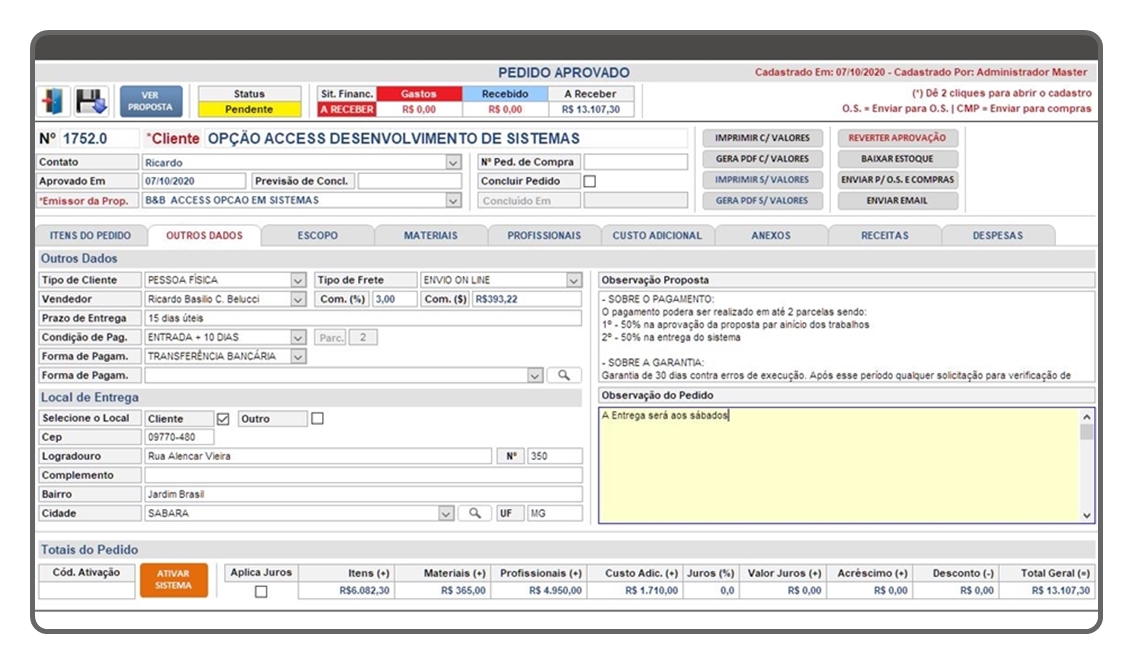This screenshot has height=664, width=1133.
Task: Click the A Receber value R$ 13.107,30
Action: 591,110
